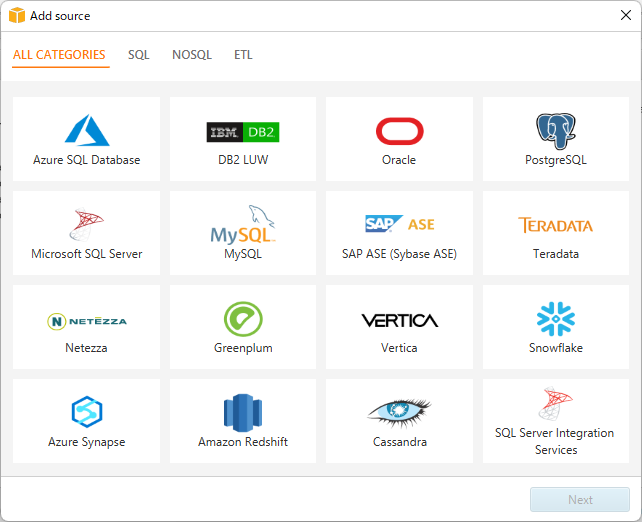Screen dimensions: 642x522
Task: Switch to the ETL tab
Action: (x=243, y=54)
